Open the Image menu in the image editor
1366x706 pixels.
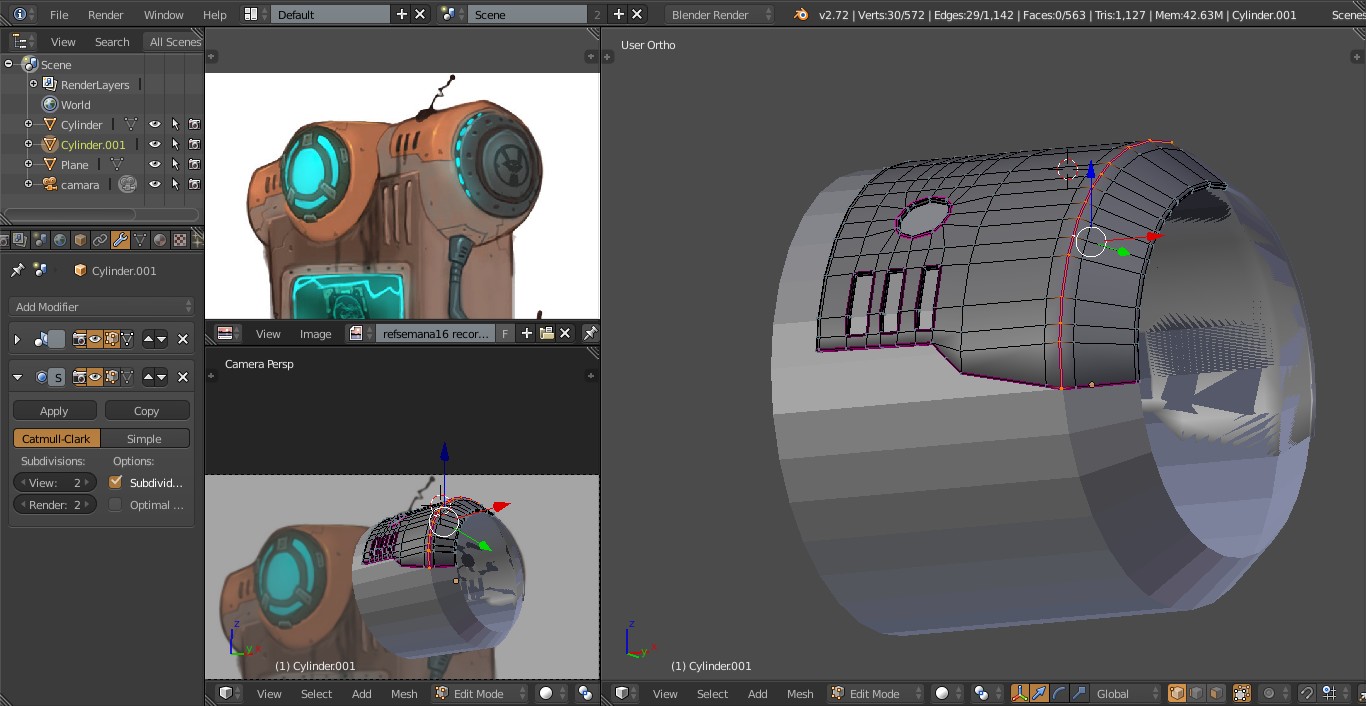pos(315,333)
